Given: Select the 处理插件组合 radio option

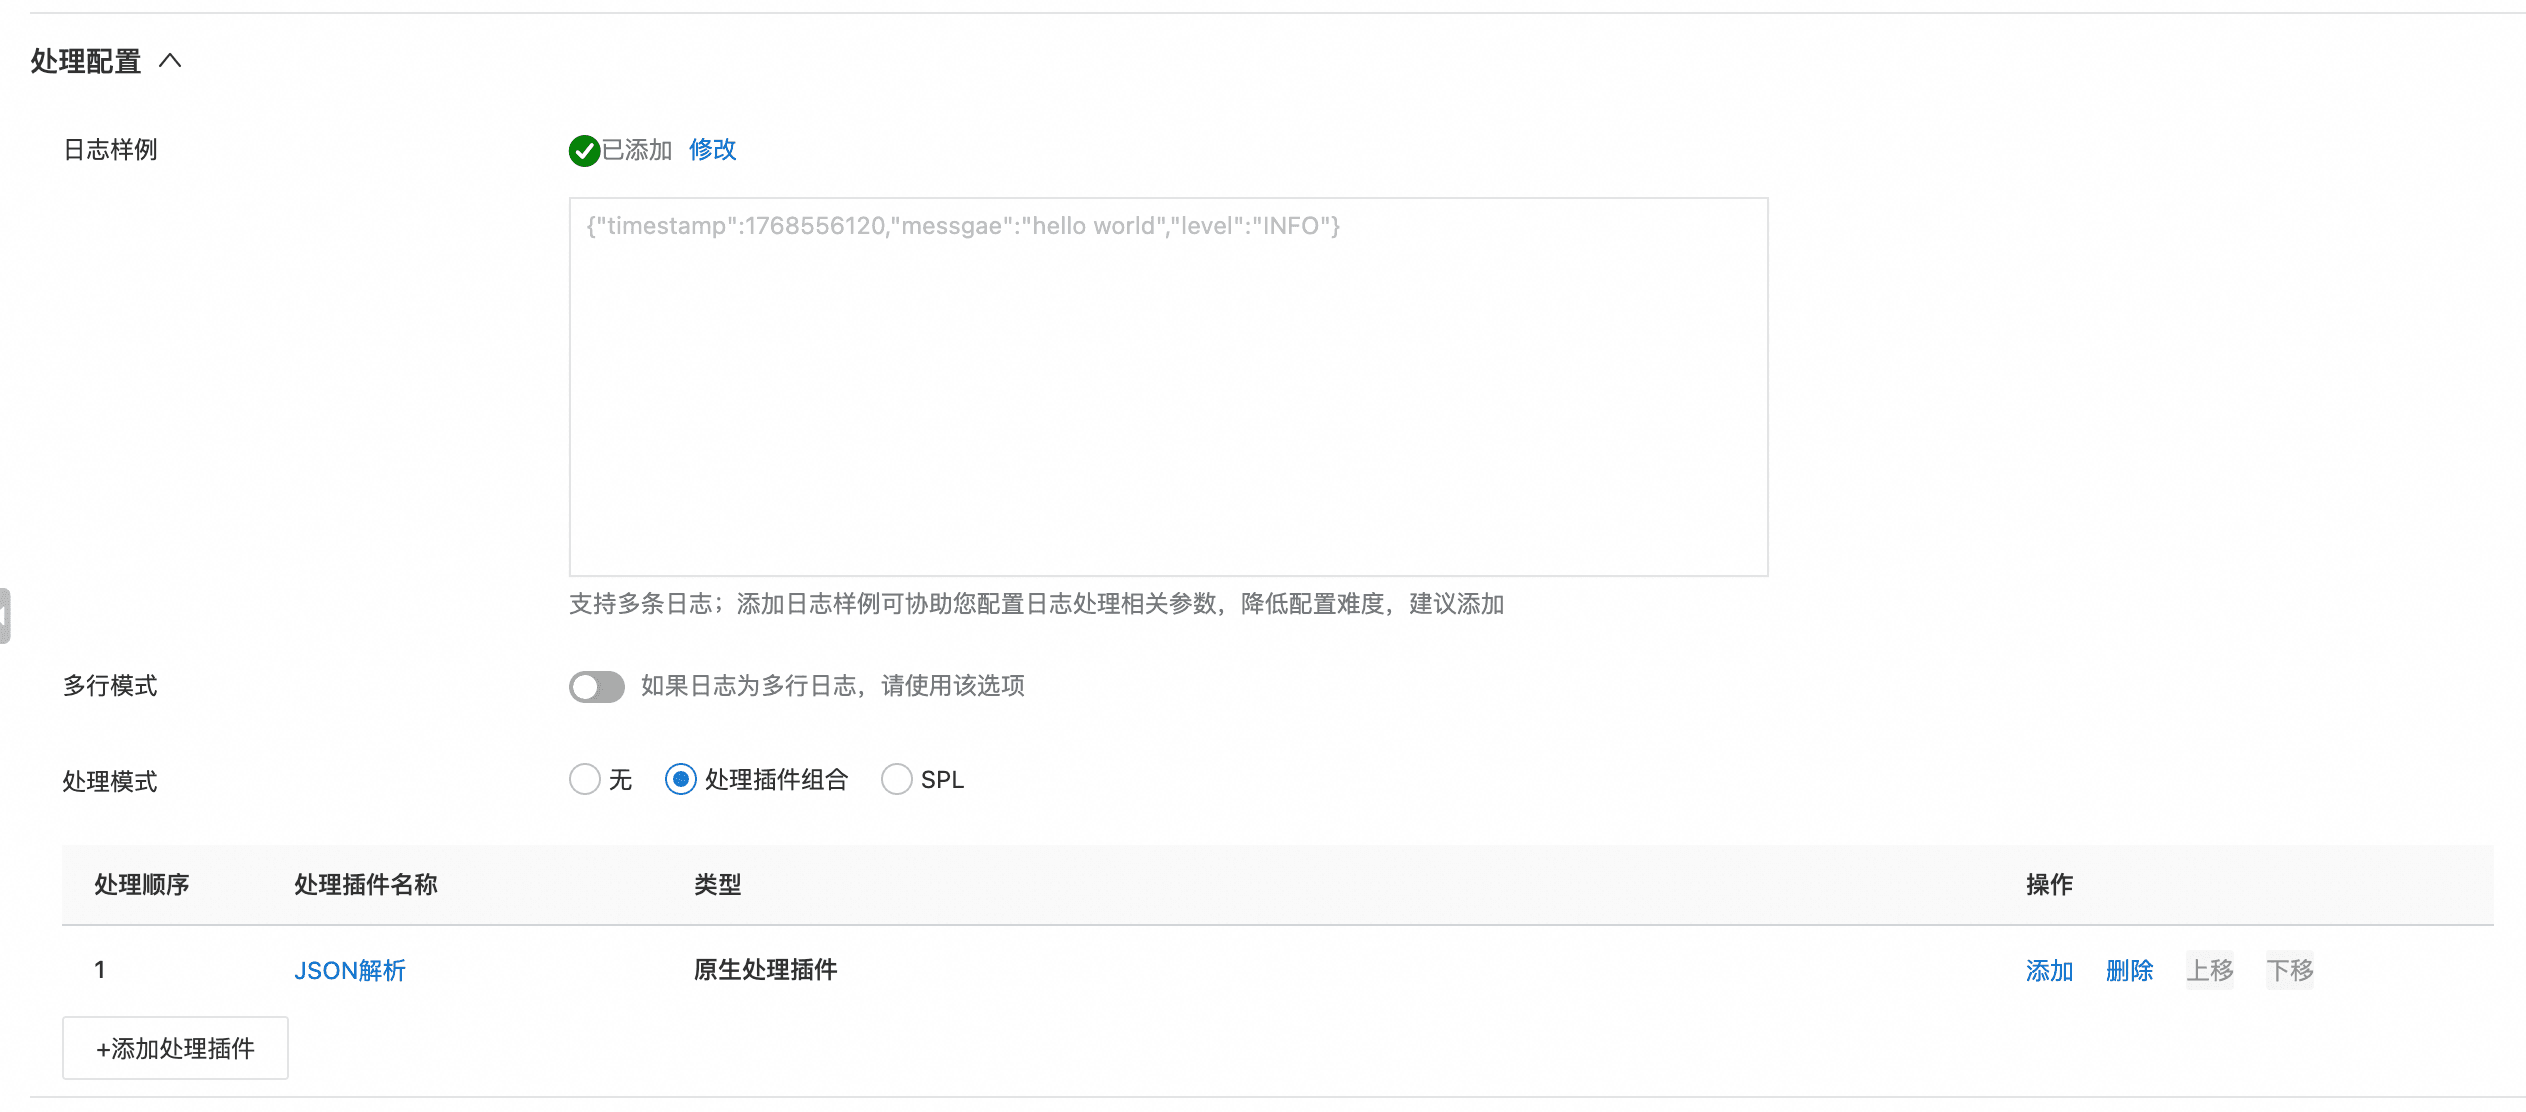Looking at the screenshot, I should click(681, 780).
